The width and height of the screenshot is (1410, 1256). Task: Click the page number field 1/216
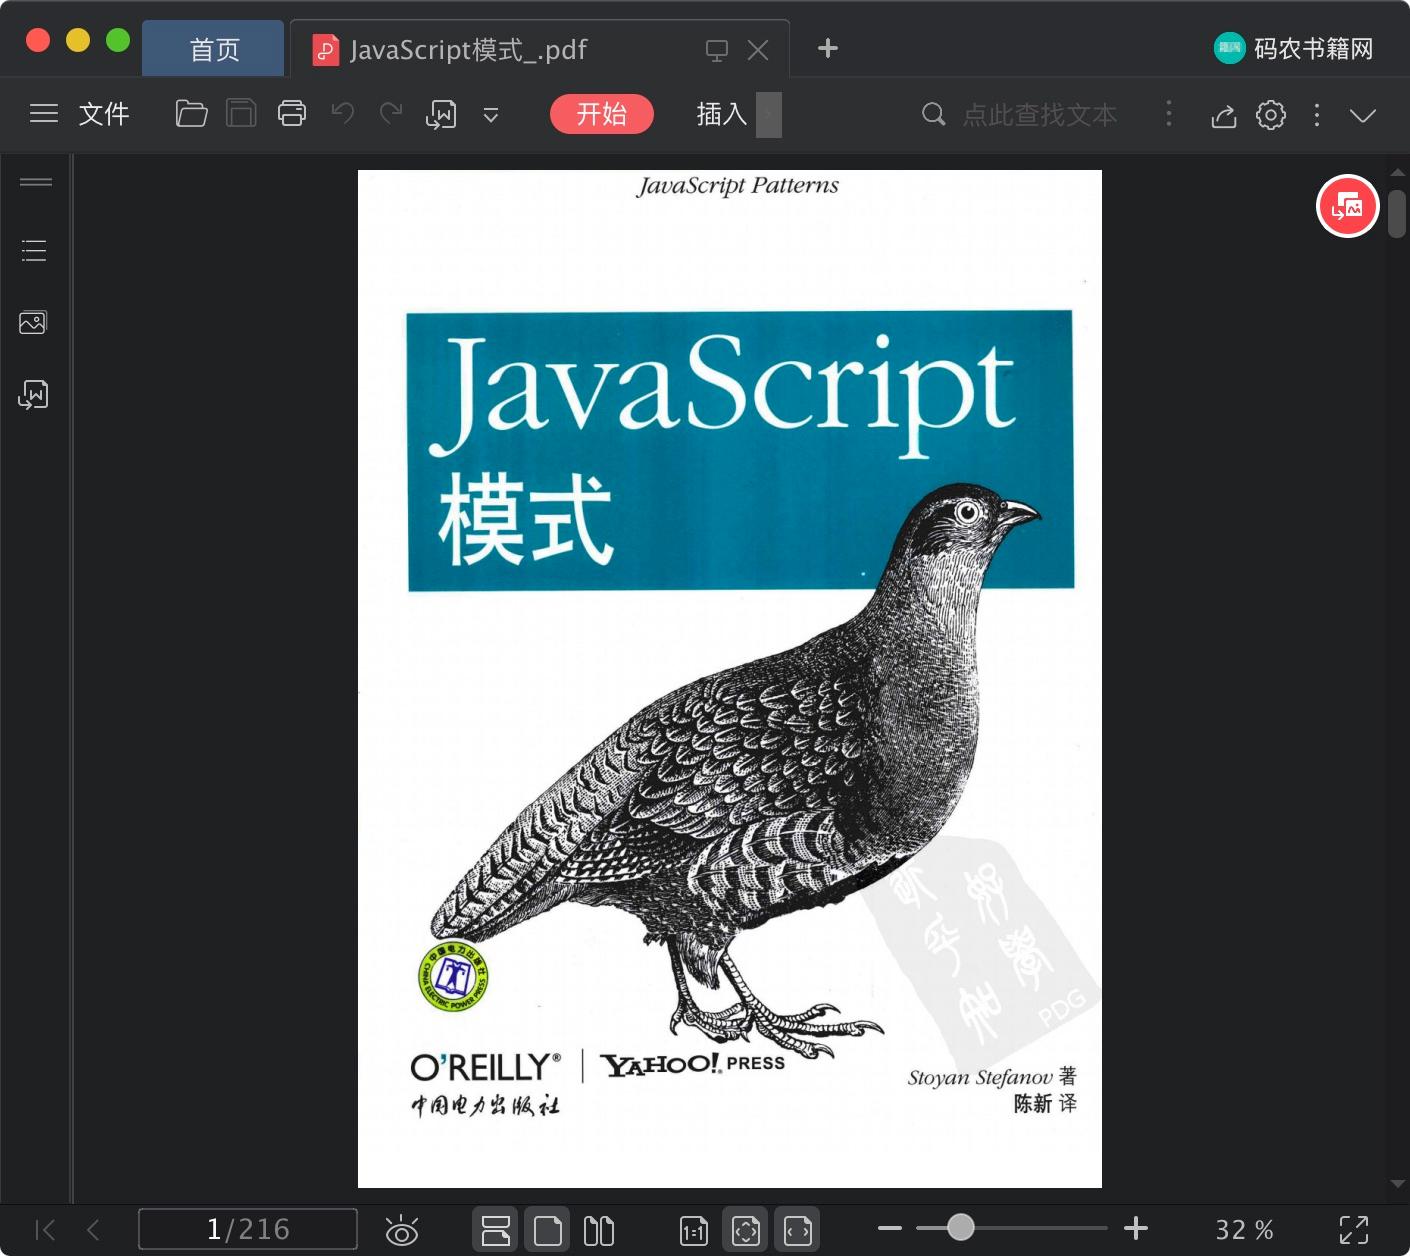[x=248, y=1229]
